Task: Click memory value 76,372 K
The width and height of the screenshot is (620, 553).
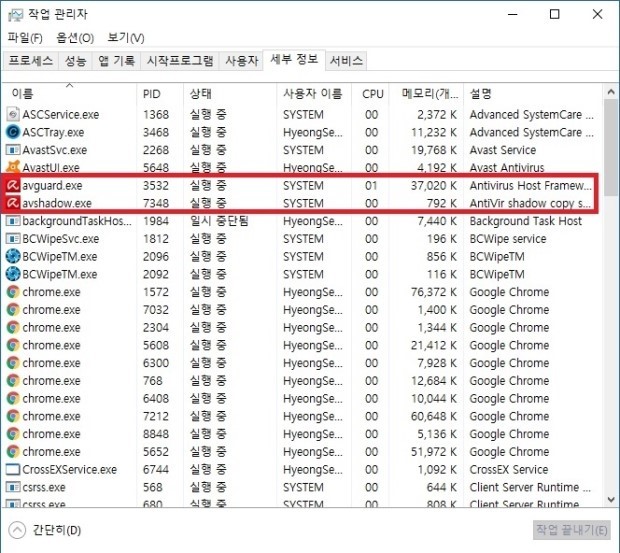Action: (x=433, y=292)
